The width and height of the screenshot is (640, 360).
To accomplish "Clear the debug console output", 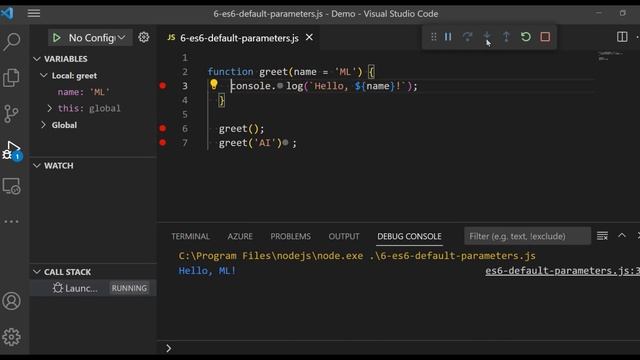I will tap(602, 236).
